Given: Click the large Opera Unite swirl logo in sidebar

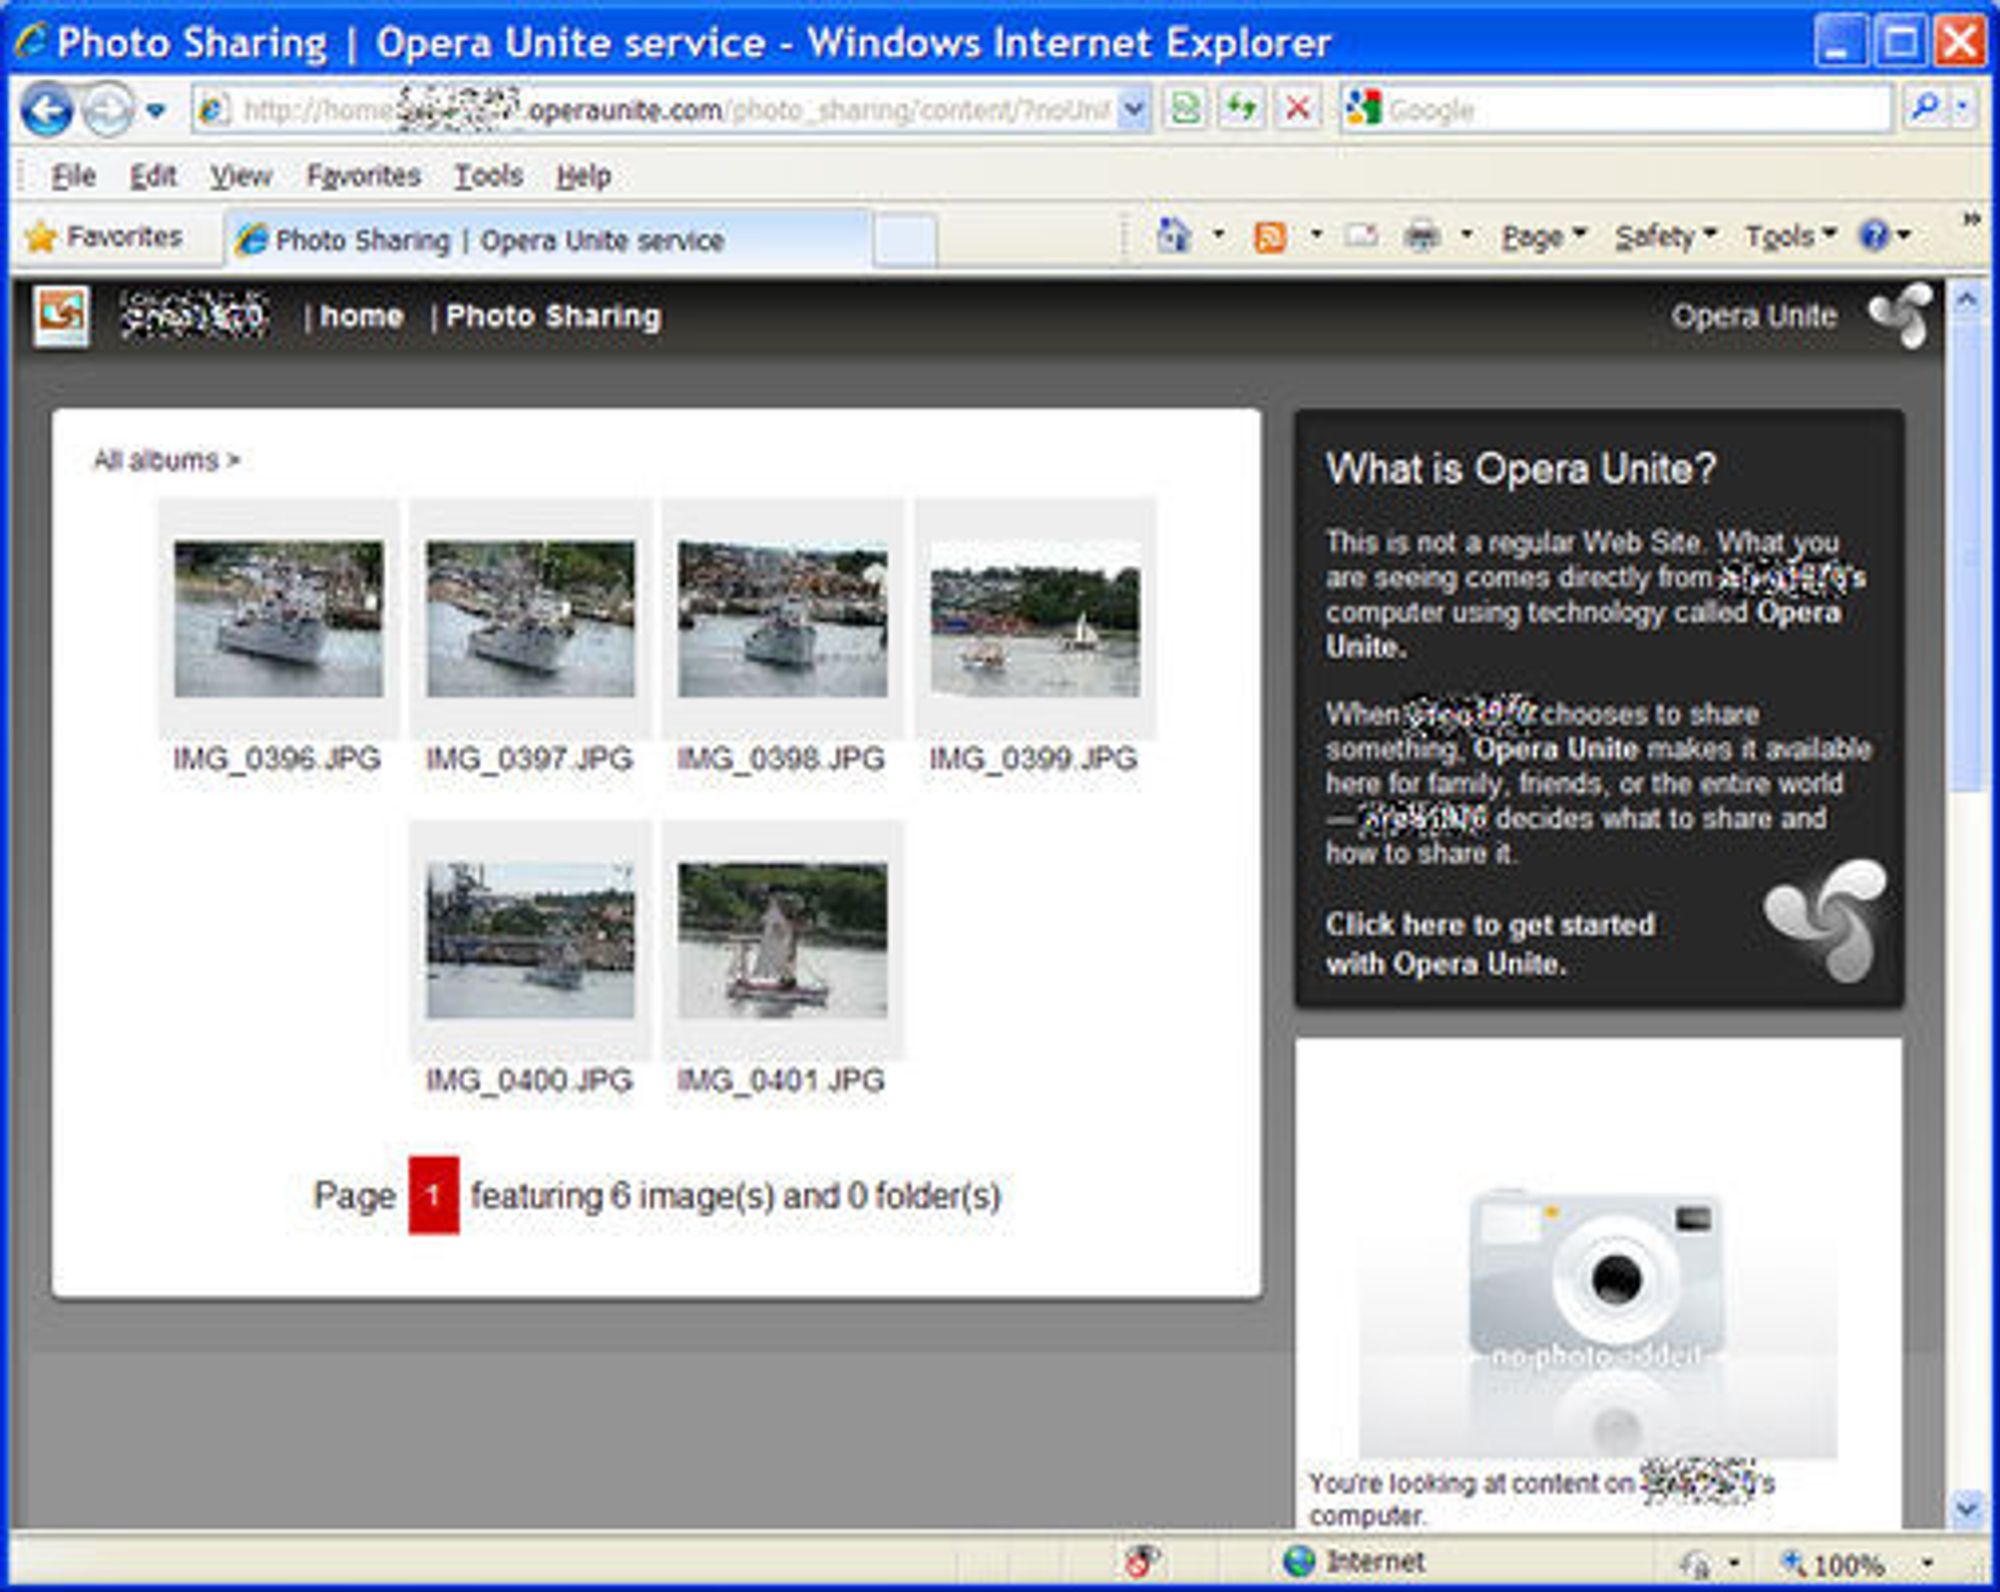Looking at the screenshot, I should [x=1826, y=920].
